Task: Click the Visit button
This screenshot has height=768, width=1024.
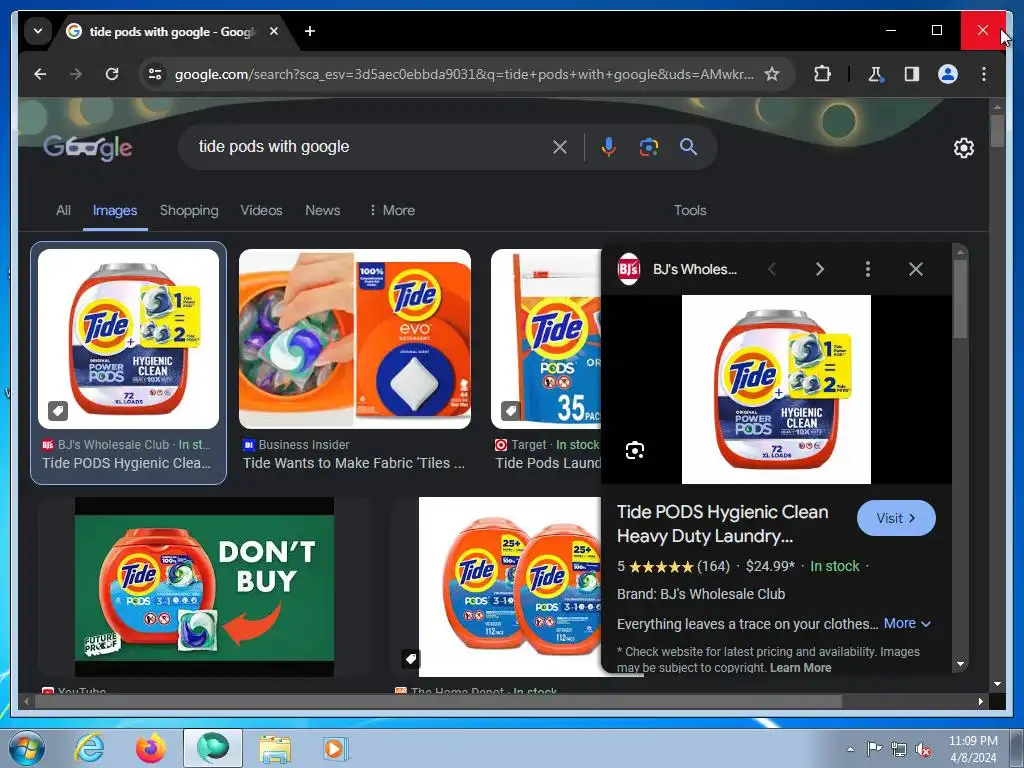Action: pos(896,519)
